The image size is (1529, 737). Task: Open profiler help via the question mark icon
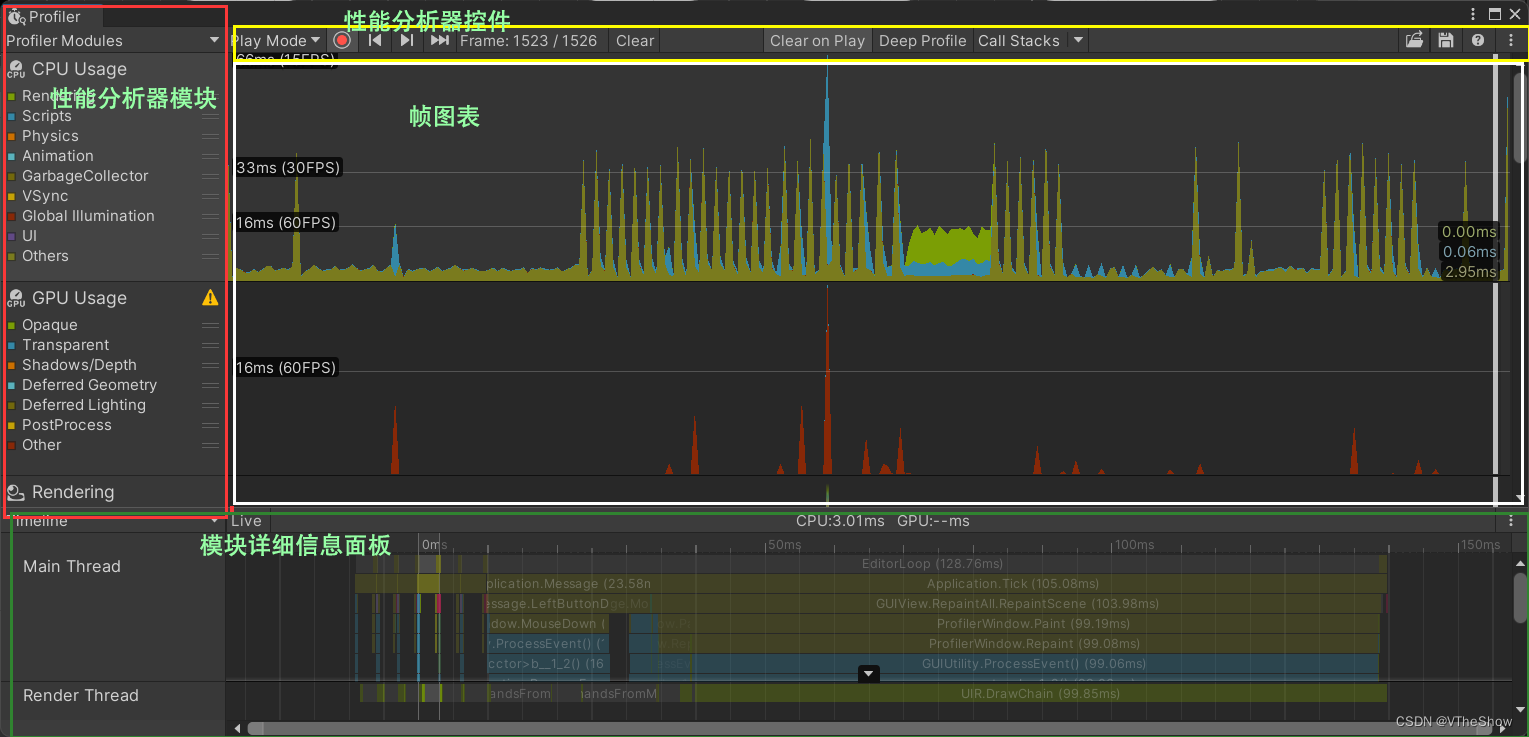point(1478,40)
